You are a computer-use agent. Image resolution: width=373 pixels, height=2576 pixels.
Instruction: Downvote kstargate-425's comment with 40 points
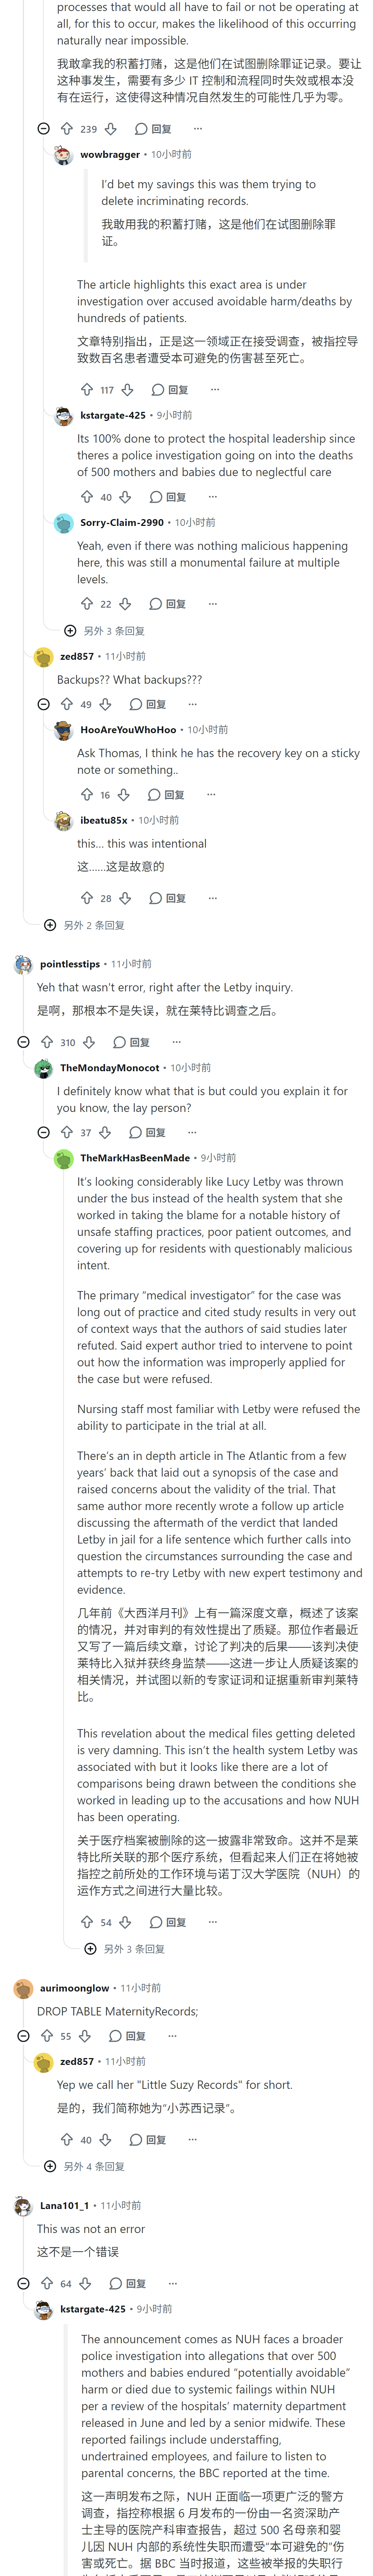(125, 497)
